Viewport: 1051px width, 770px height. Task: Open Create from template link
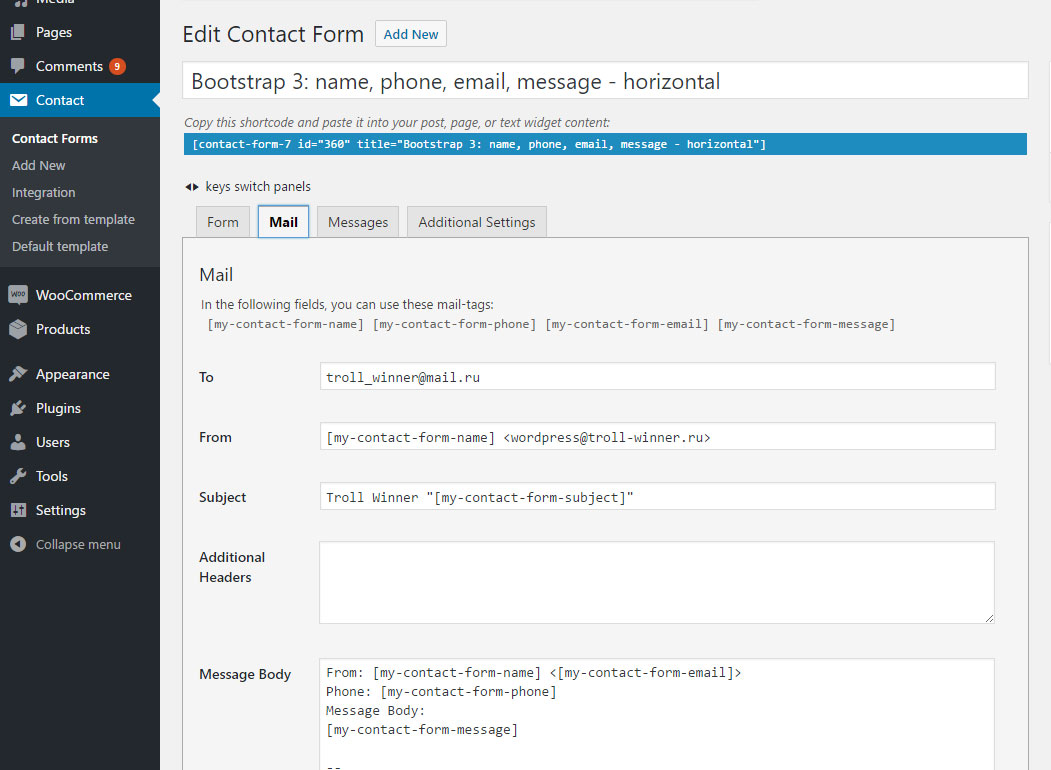pyautogui.click(x=73, y=219)
